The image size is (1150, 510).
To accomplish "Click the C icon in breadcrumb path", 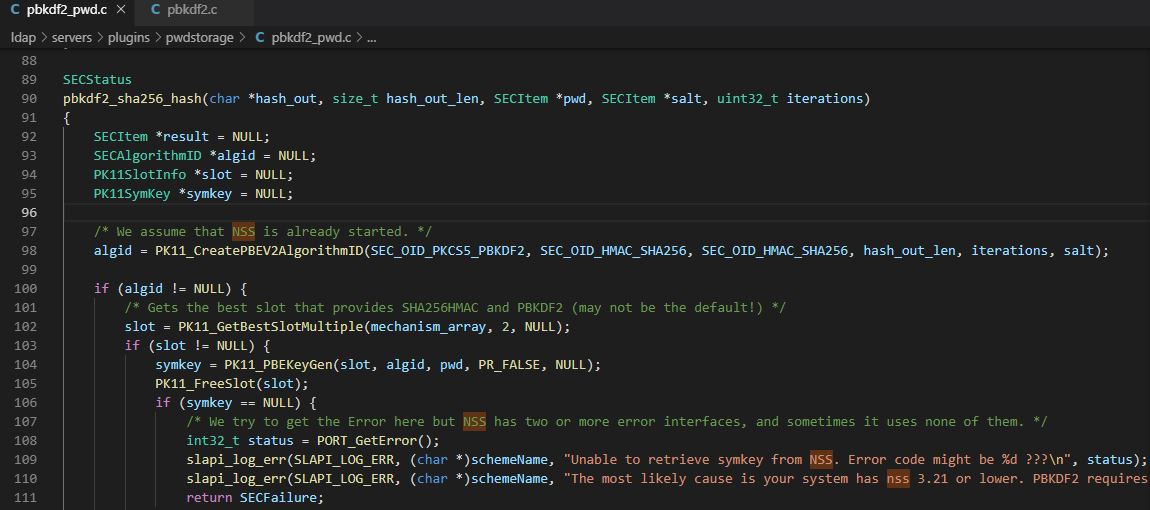I will pos(260,37).
